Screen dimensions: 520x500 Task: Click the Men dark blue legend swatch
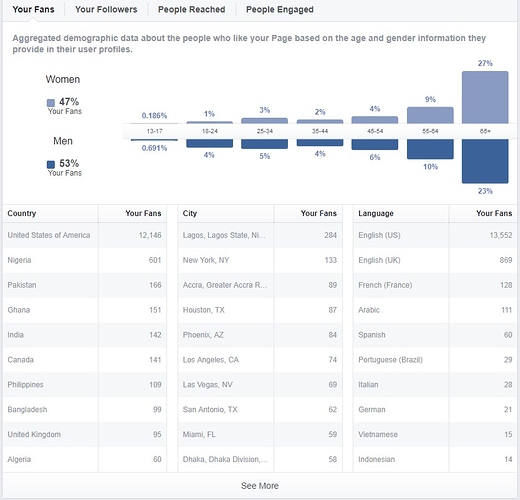pos(51,164)
